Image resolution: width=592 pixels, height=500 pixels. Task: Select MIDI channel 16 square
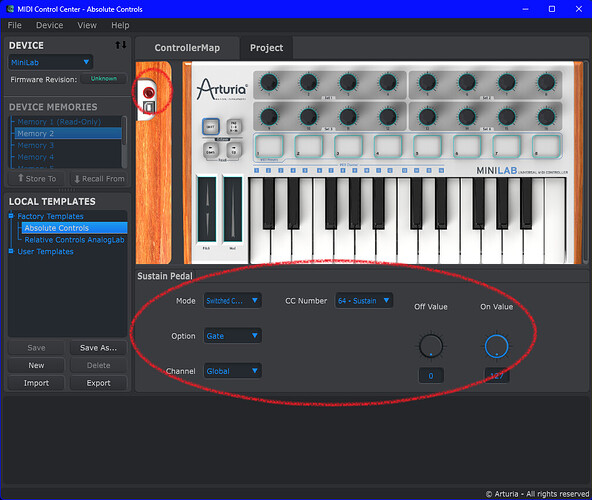(441, 171)
